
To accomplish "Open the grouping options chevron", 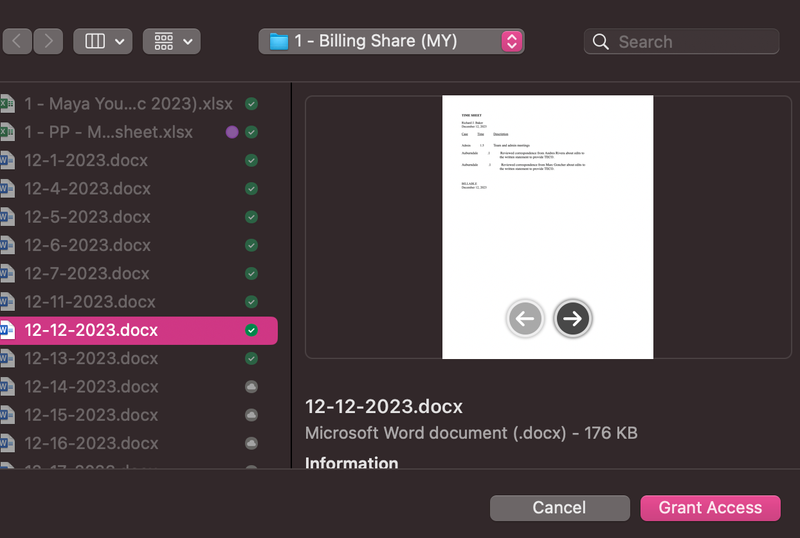I will click(188, 41).
